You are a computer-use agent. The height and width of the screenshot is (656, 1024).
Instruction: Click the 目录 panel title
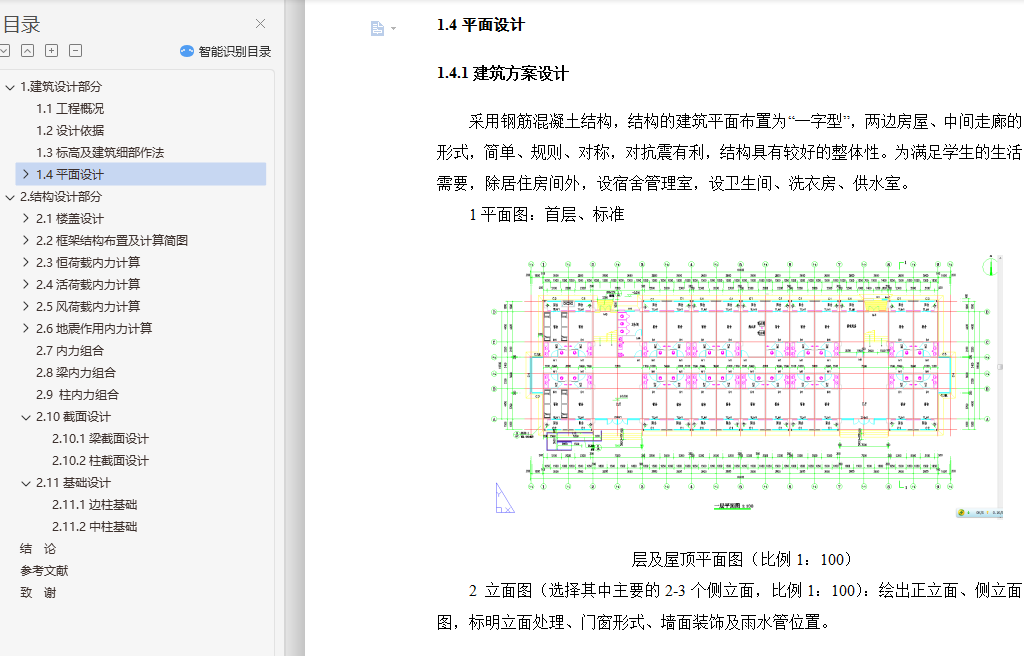[22, 25]
